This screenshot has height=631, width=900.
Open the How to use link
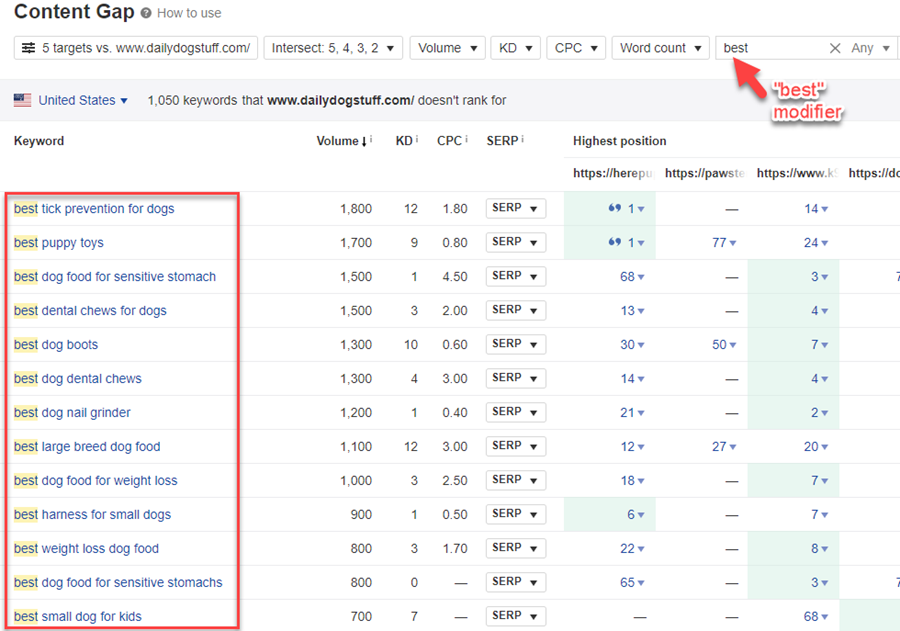tap(189, 14)
